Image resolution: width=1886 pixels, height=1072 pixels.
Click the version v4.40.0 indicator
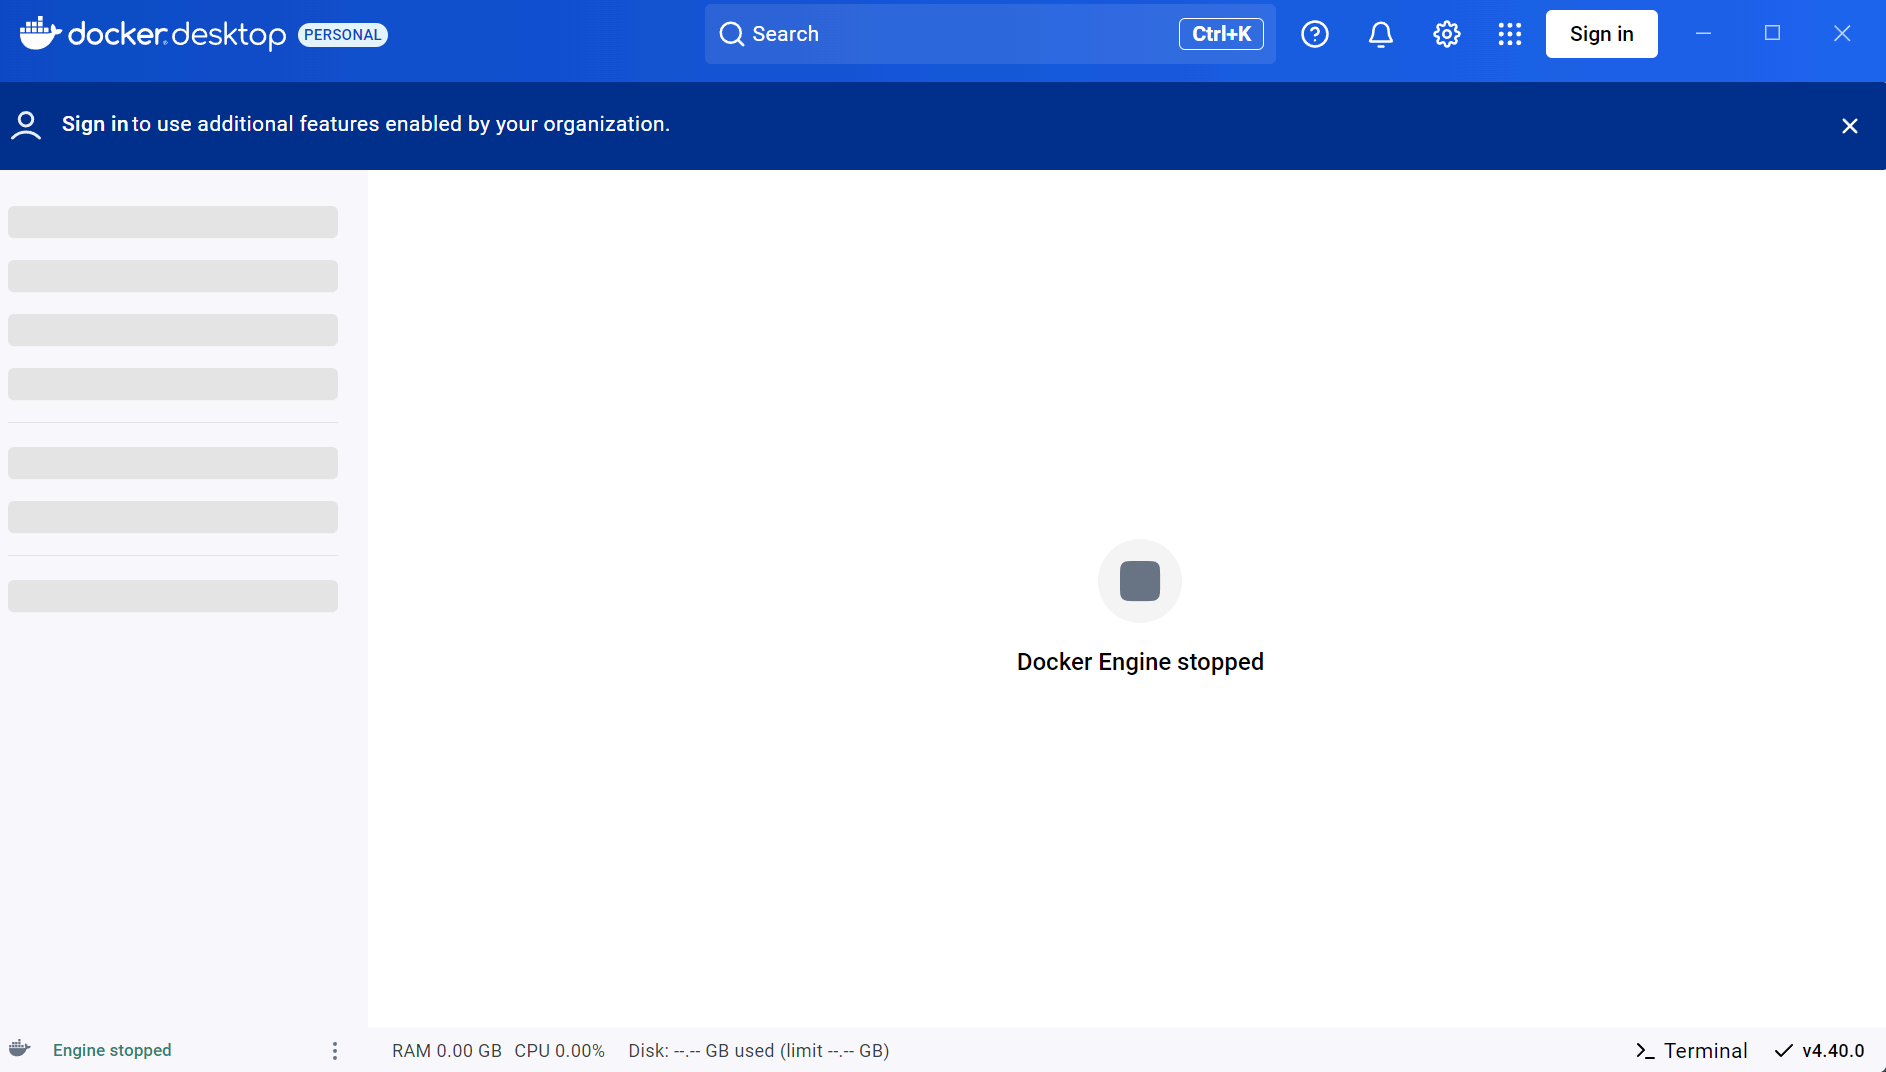point(1834,1051)
